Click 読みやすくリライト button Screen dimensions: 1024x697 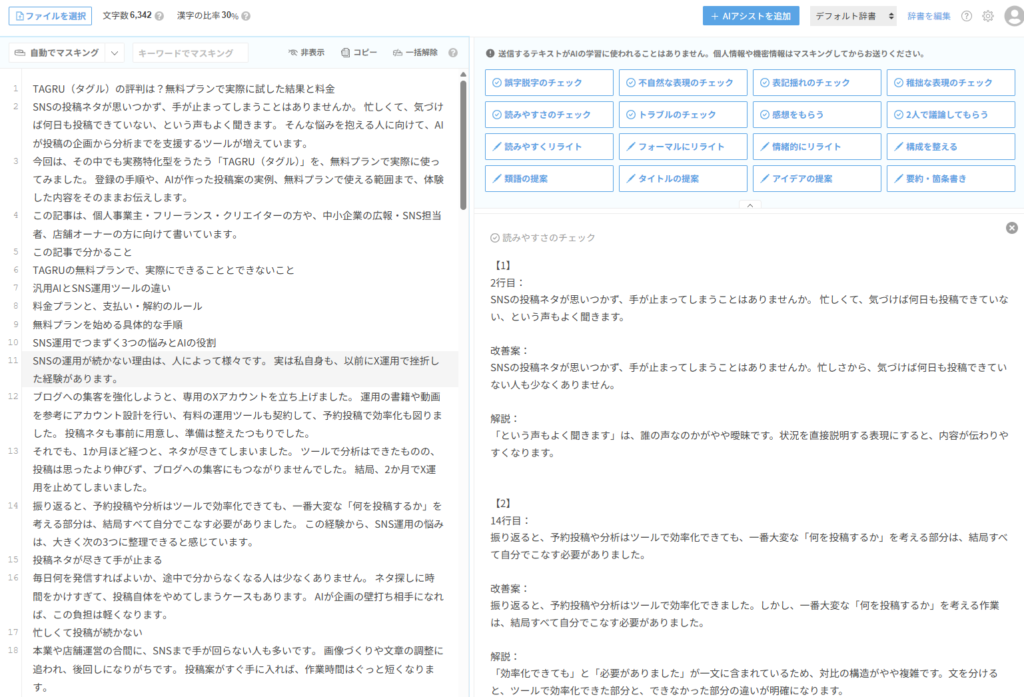coord(549,146)
